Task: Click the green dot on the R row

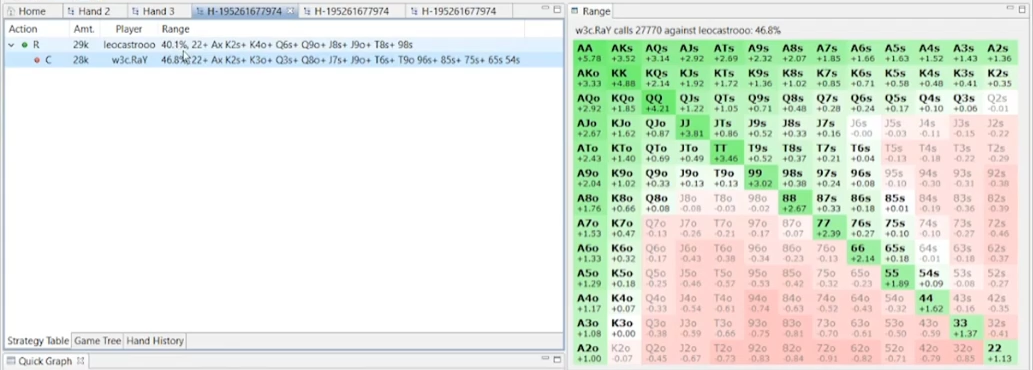Action: pyautogui.click(x=25, y=45)
